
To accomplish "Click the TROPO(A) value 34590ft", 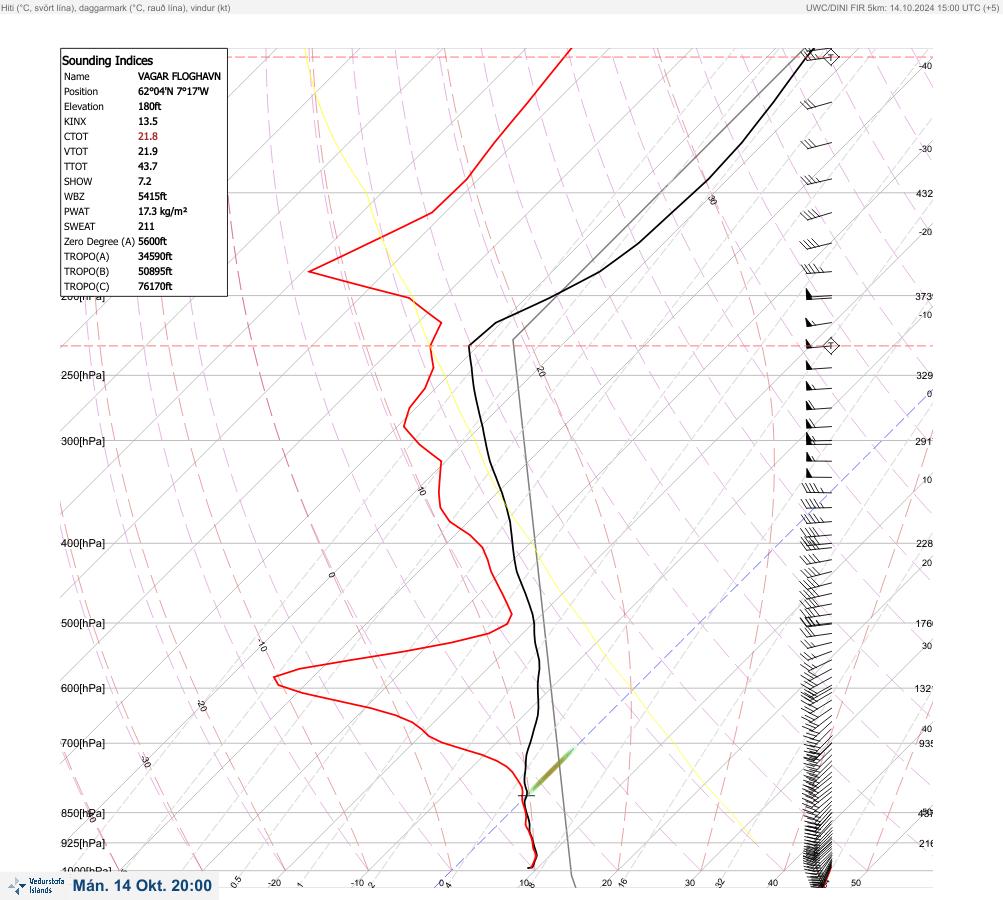I will pyautogui.click(x=155, y=257).
